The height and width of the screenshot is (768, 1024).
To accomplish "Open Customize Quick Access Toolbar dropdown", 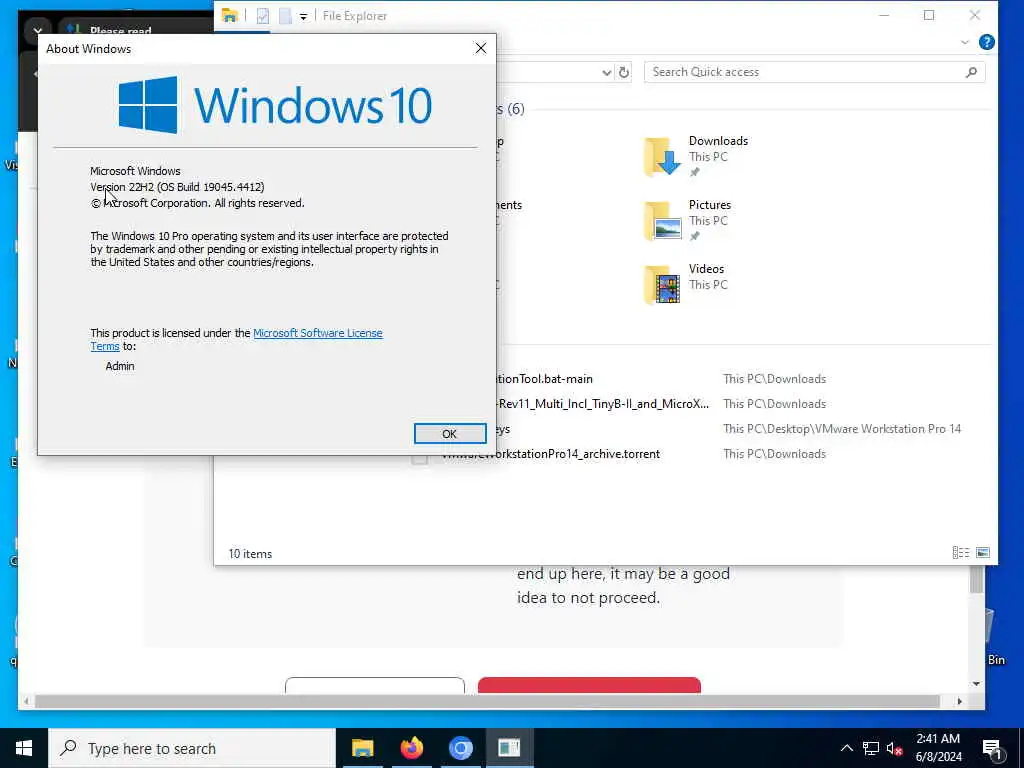I will 303,16.
